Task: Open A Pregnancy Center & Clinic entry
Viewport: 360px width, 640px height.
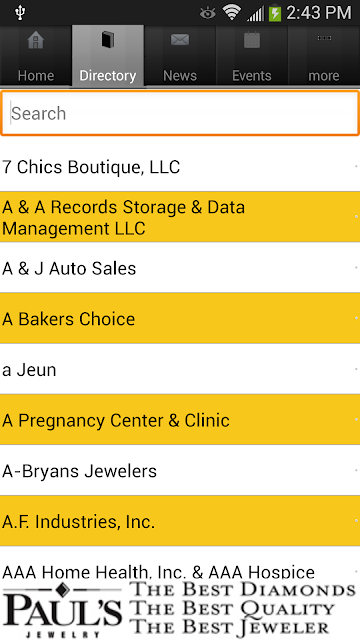Action: click(x=180, y=420)
